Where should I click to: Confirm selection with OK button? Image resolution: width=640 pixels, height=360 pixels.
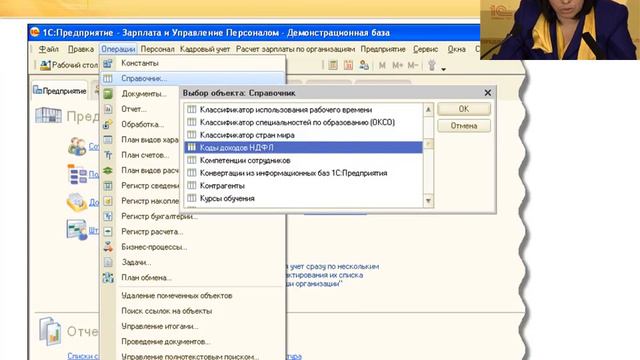coord(464,109)
